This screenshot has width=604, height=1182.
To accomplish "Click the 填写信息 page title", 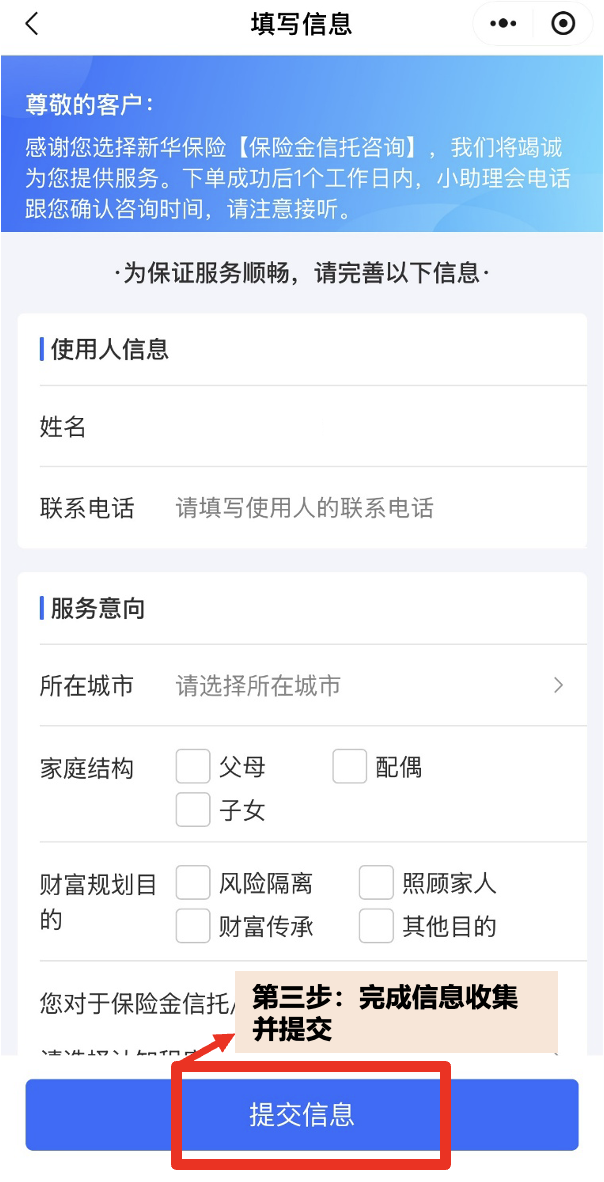I will tap(301, 24).
